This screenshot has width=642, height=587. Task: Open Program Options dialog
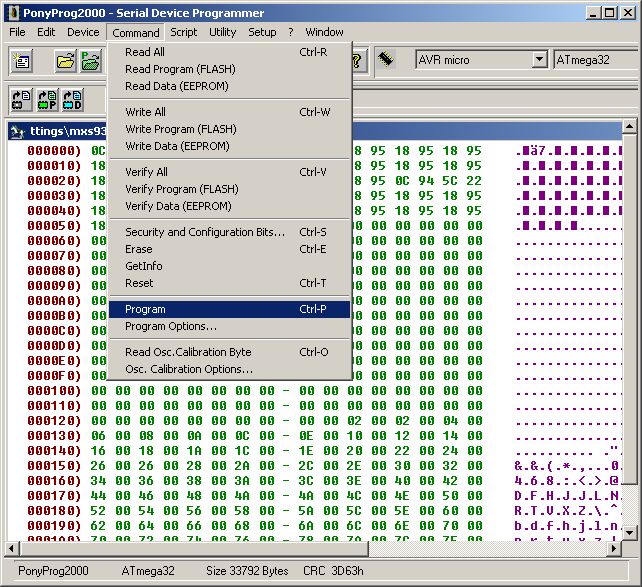coord(229,327)
